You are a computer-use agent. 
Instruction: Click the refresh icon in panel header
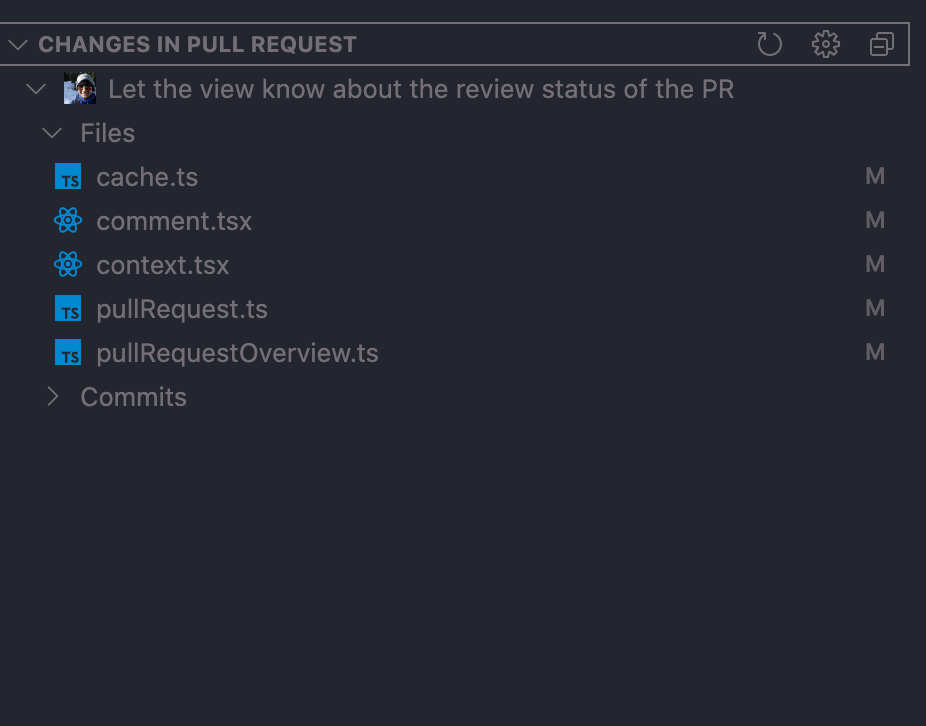tap(769, 44)
